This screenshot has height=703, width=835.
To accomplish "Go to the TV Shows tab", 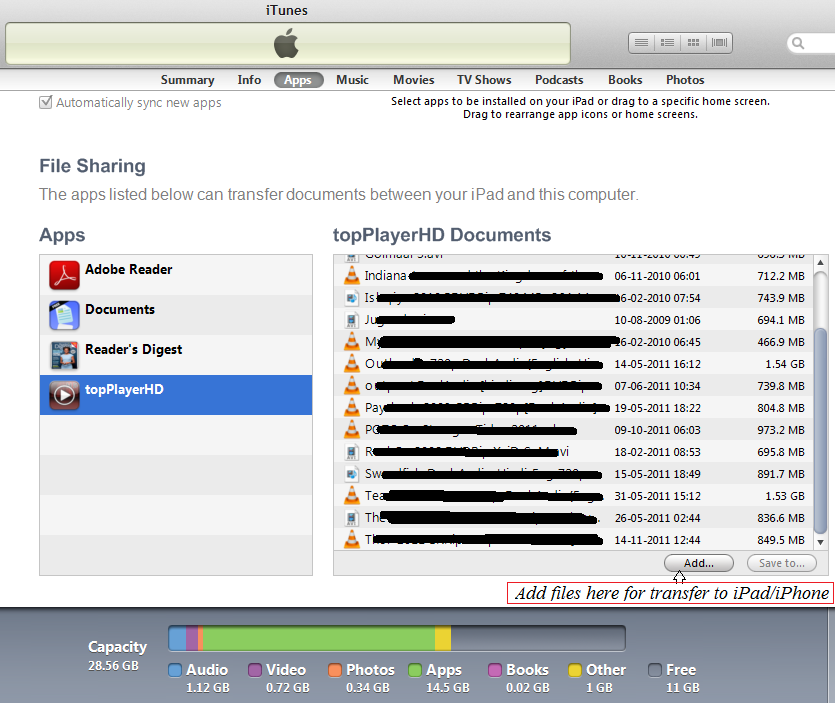I will (x=484, y=80).
